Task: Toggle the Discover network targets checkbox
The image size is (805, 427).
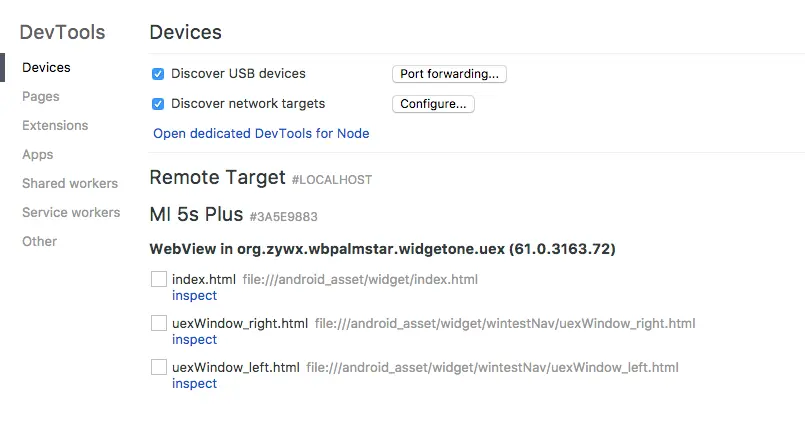Action: tap(158, 104)
